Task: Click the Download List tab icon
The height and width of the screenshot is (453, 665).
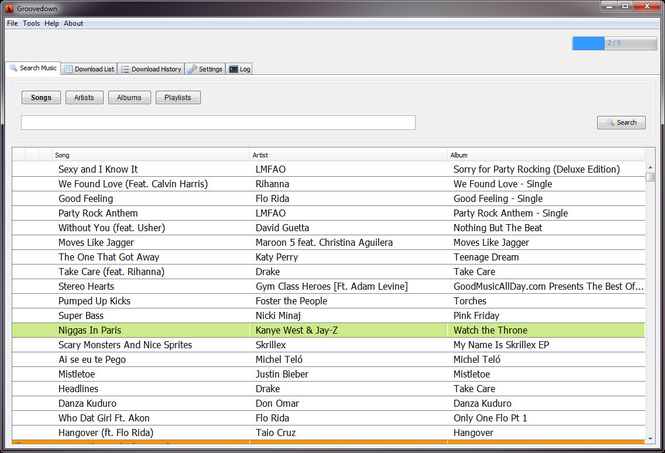Action: [68, 69]
